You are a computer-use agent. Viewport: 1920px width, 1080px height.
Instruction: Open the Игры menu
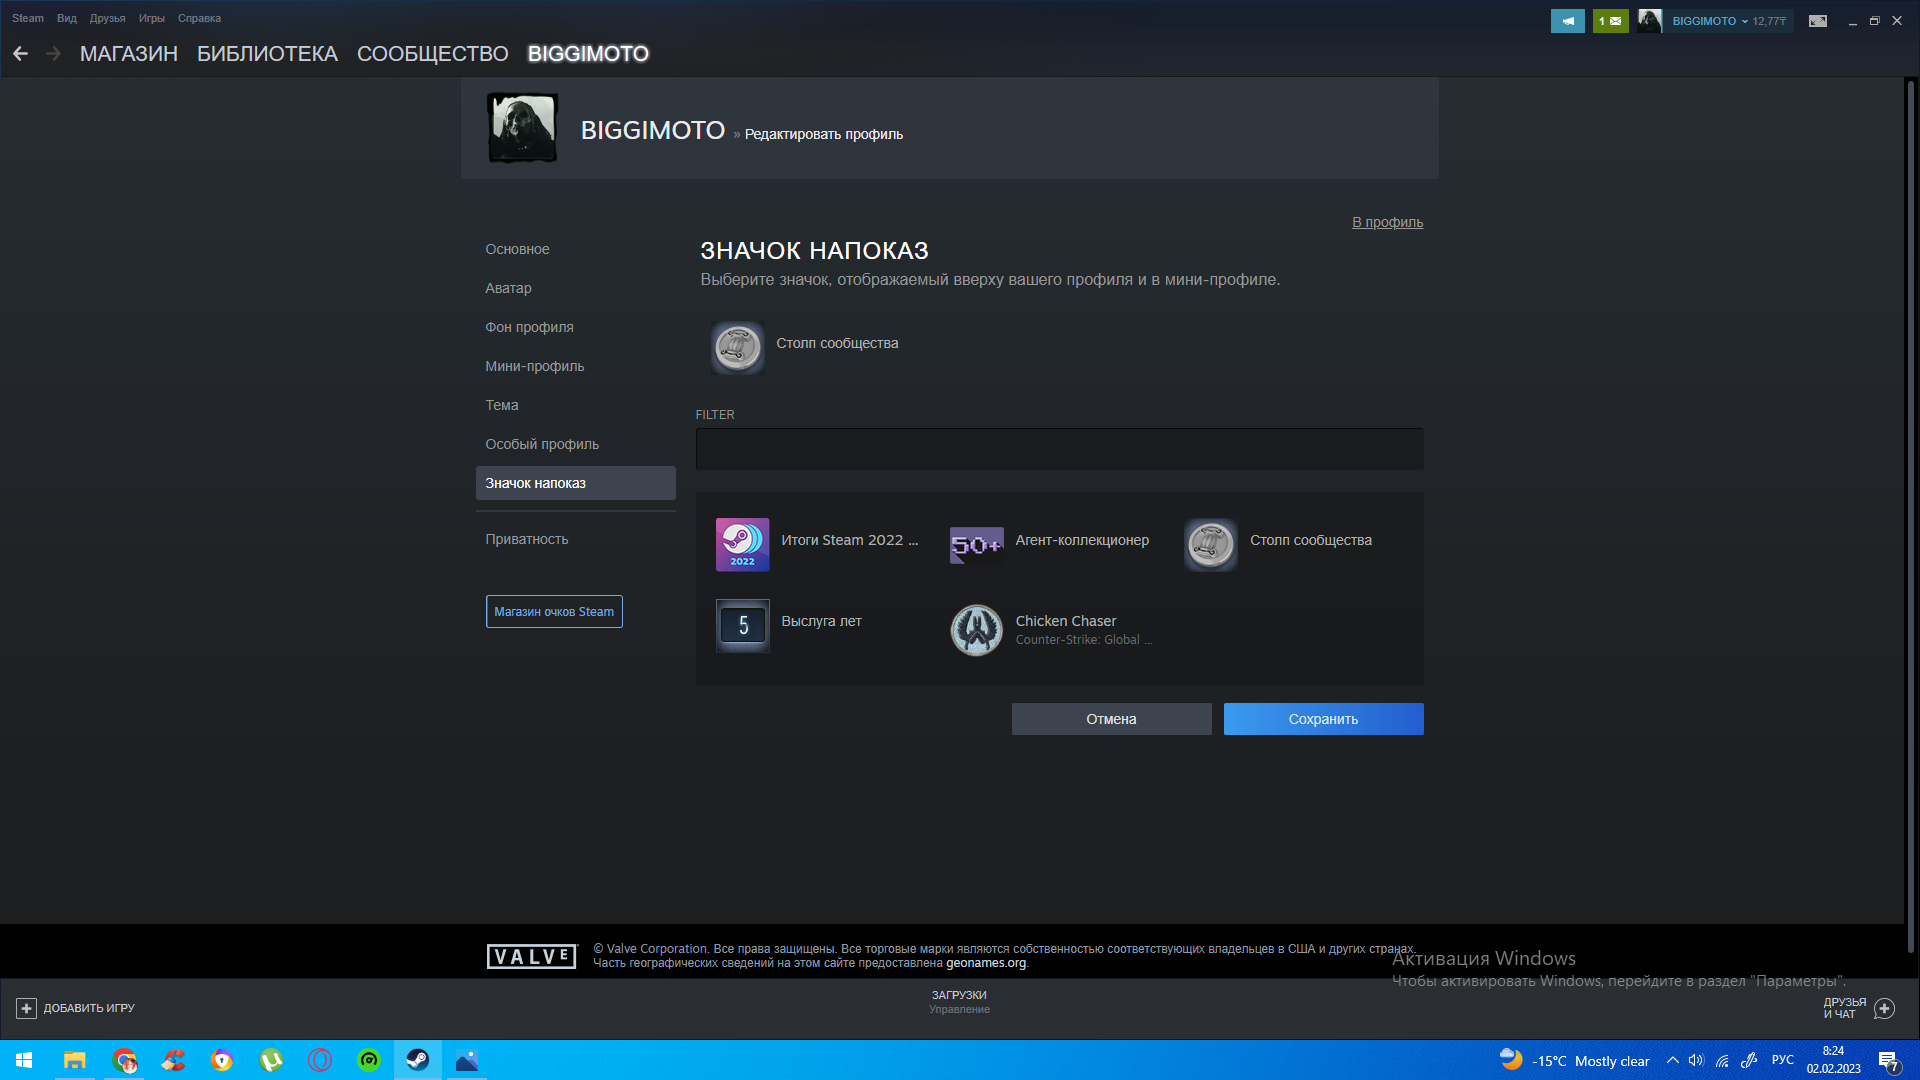coord(152,18)
